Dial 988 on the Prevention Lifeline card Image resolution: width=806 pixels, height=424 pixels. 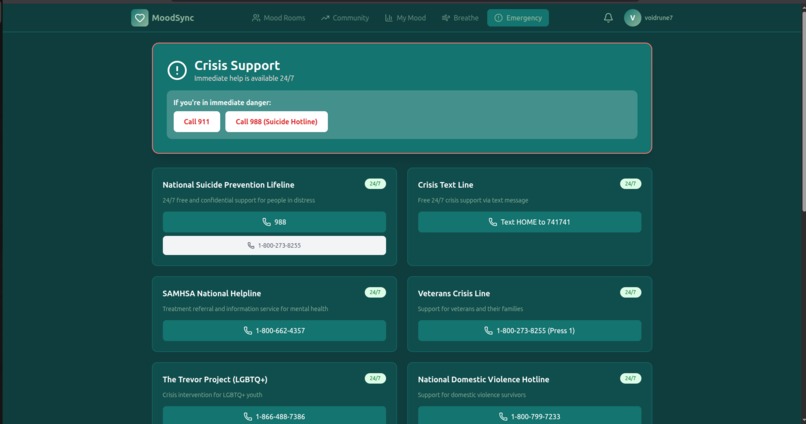(x=274, y=222)
